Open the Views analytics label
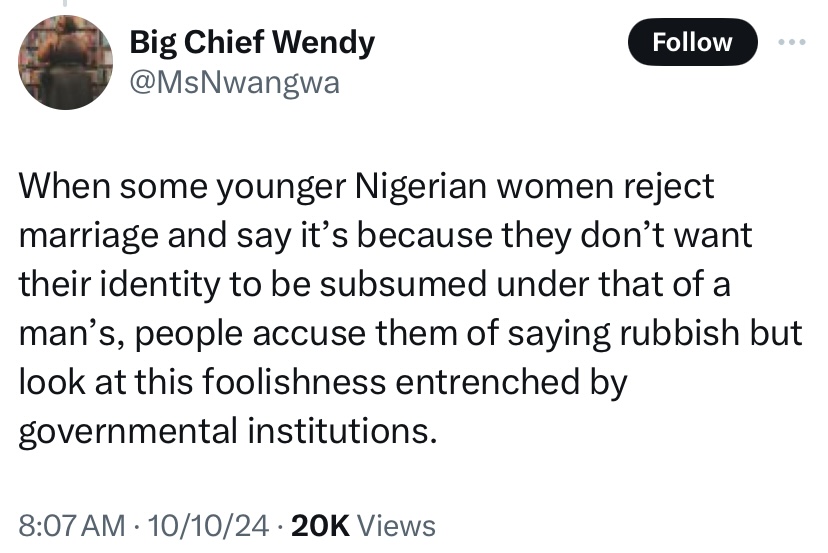This screenshot has height=553, width=828. 396,525
